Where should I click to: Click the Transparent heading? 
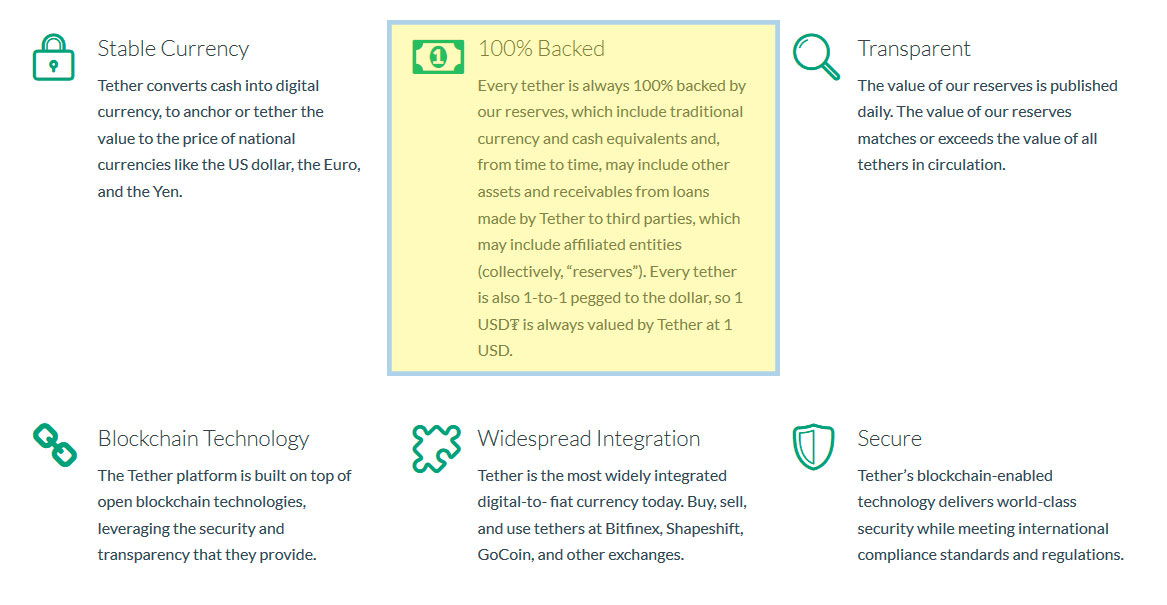point(914,48)
